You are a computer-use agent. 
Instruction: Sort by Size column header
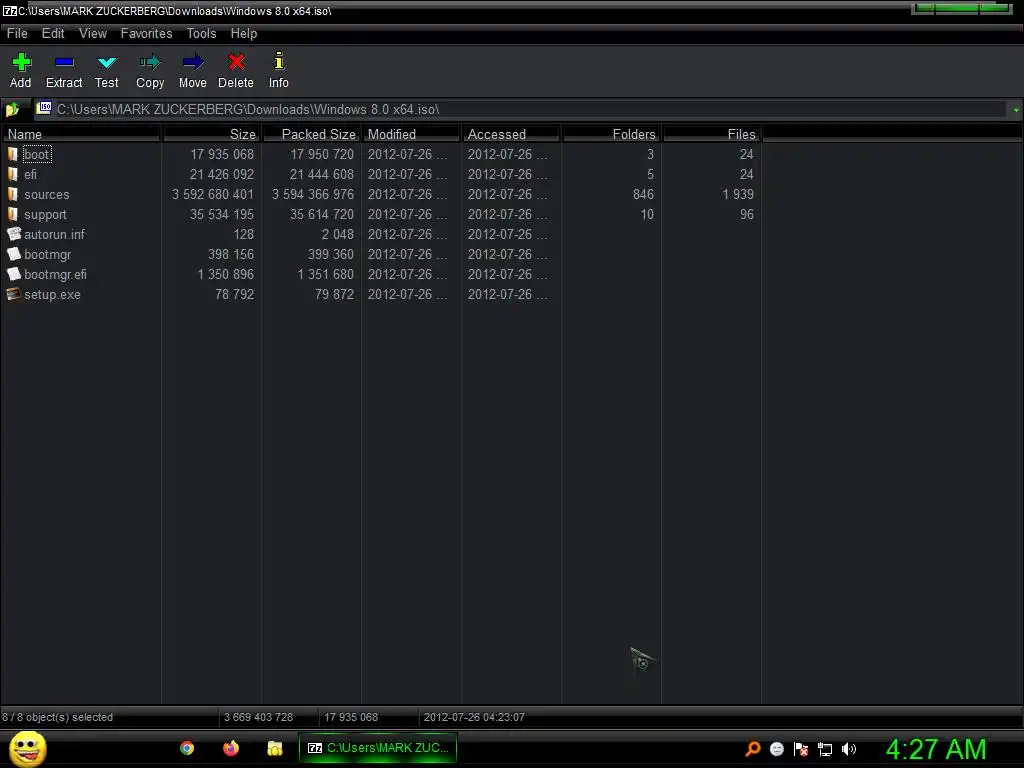(212, 134)
